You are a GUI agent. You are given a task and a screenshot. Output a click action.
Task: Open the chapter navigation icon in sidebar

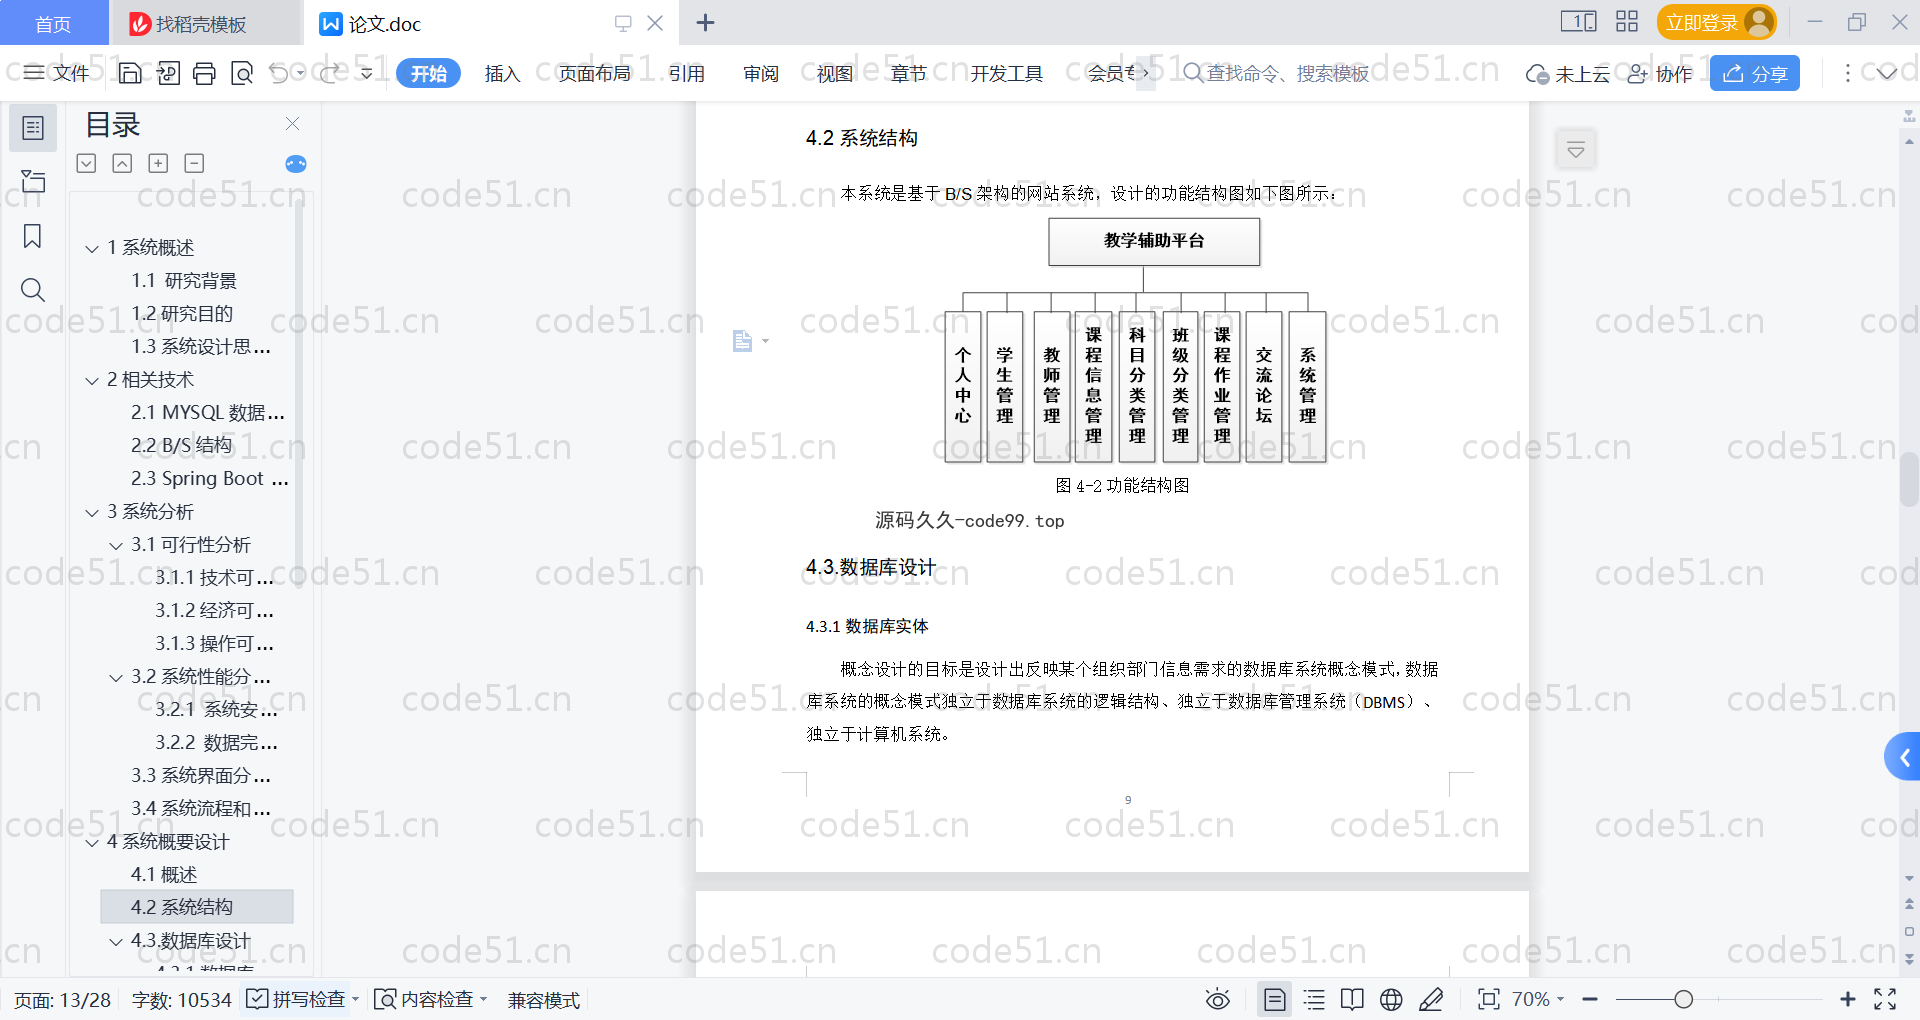tap(33, 181)
